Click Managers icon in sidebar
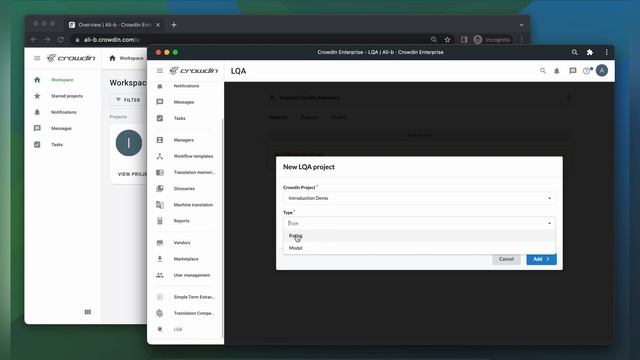 (x=160, y=140)
